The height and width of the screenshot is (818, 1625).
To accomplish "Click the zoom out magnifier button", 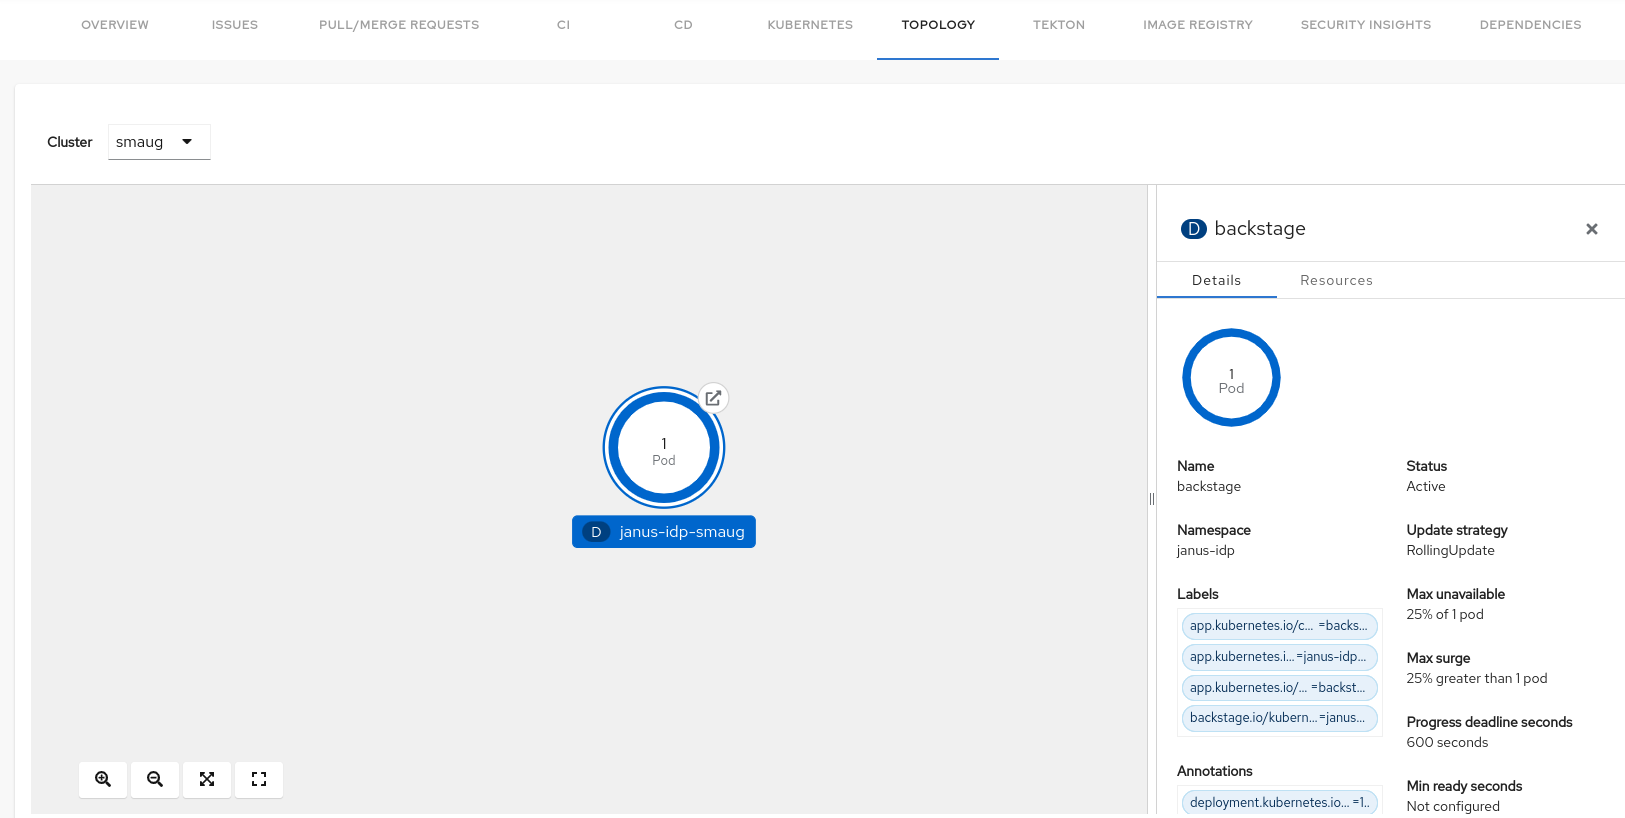I will pyautogui.click(x=155, y=779).
